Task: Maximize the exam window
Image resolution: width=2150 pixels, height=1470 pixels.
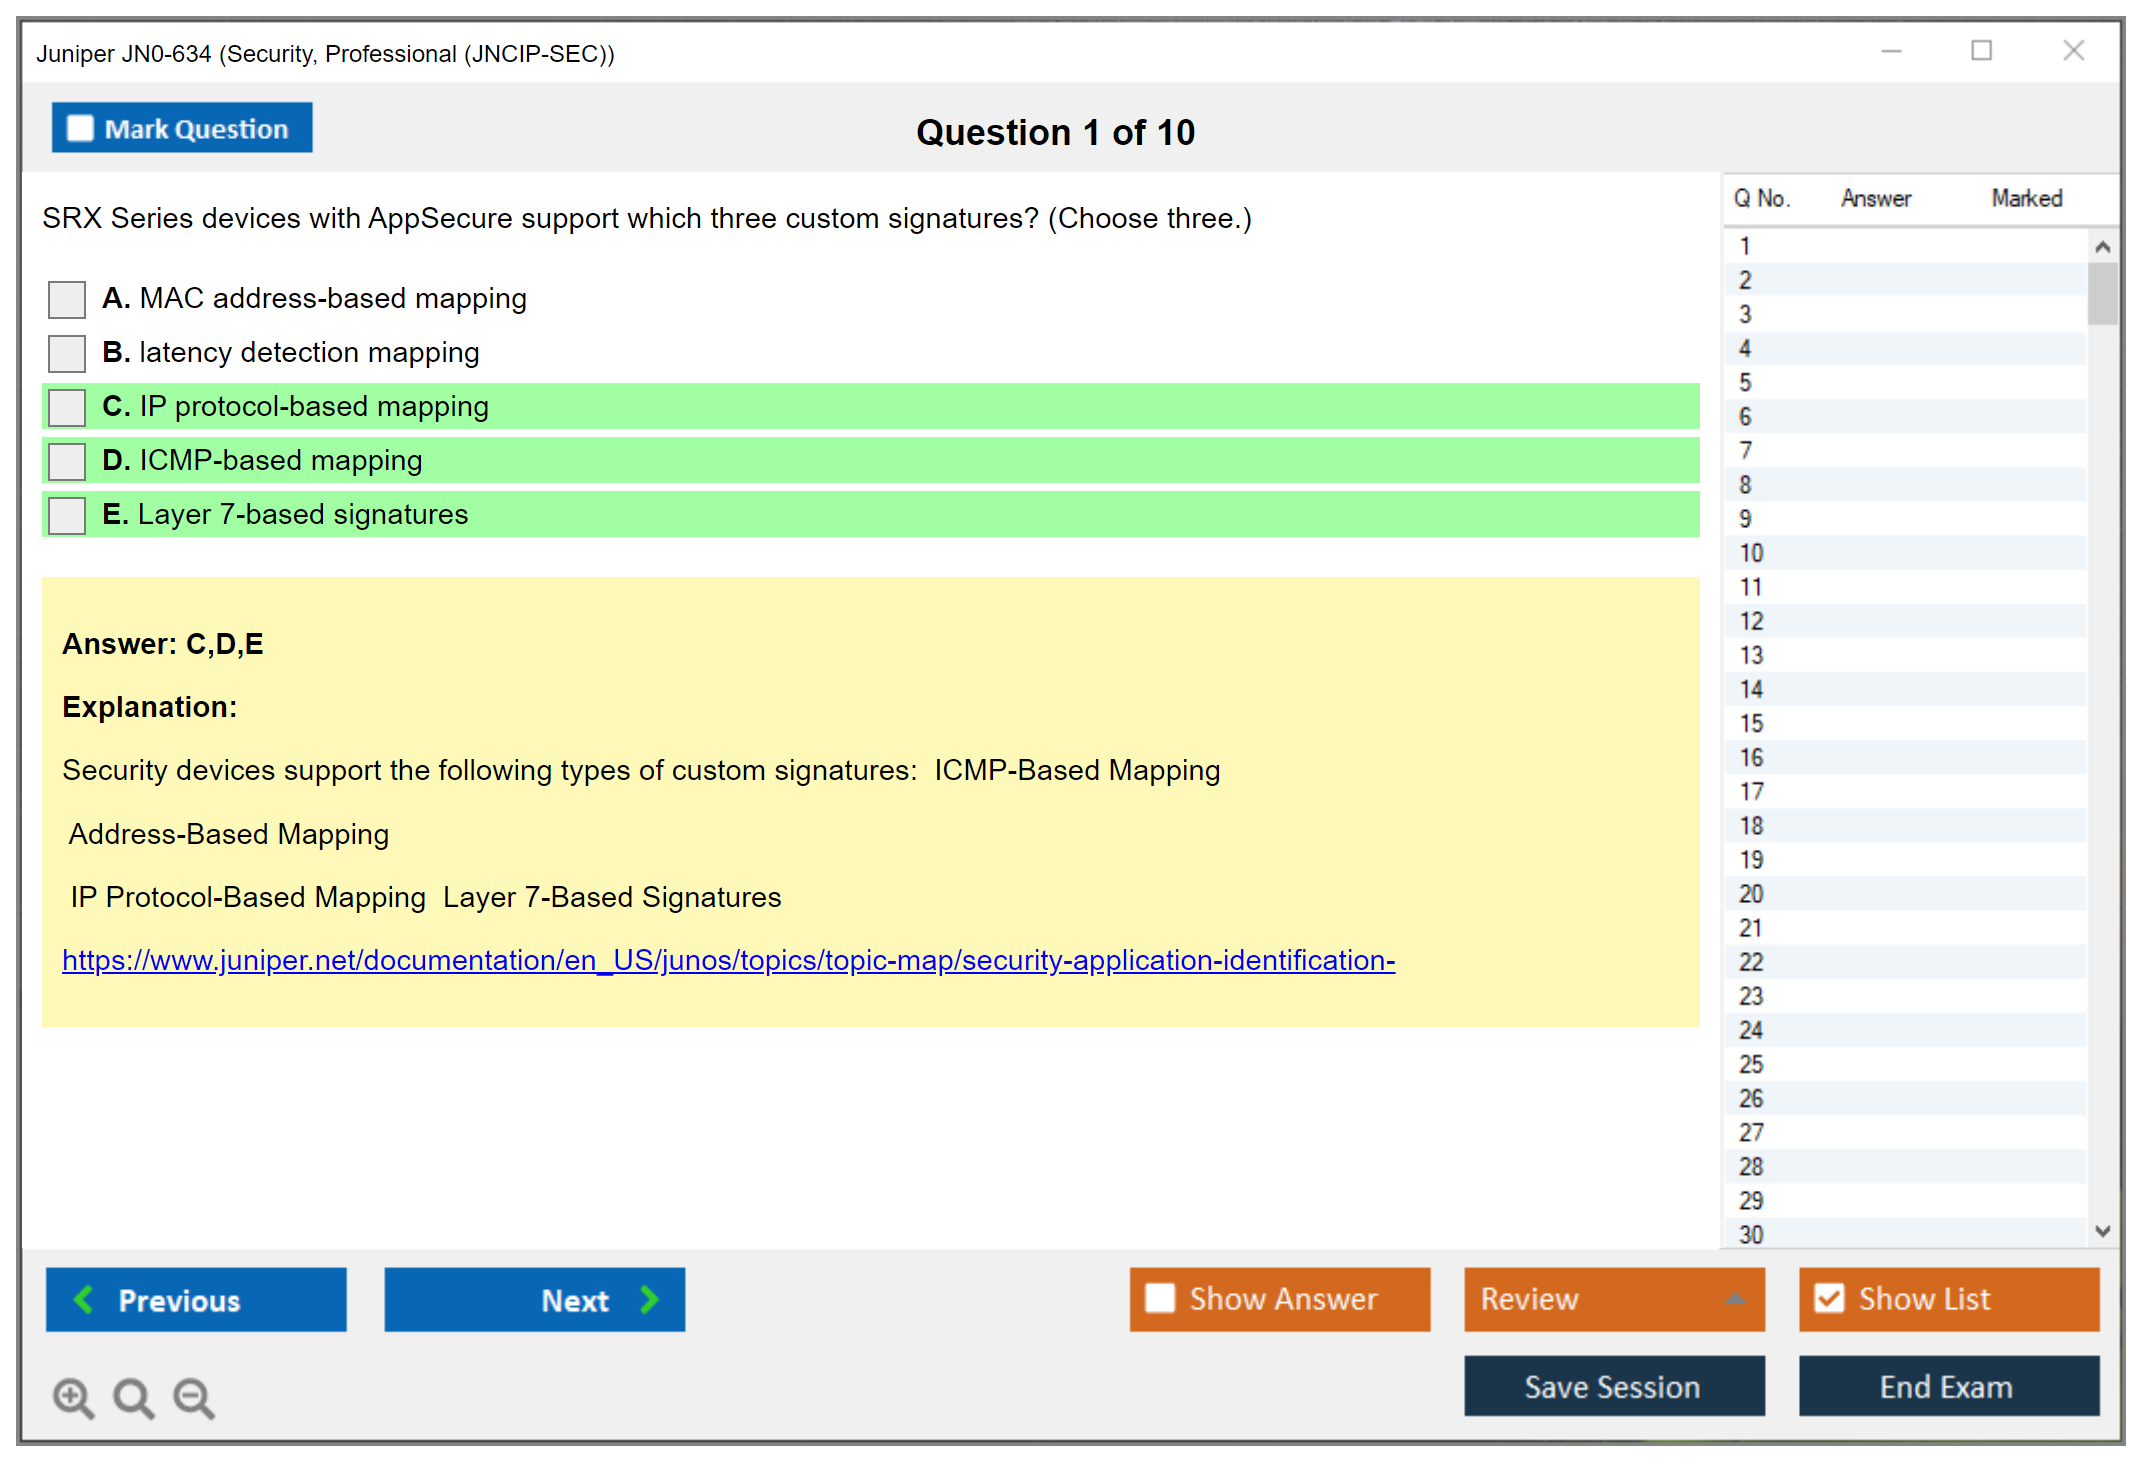Action: click(1981, 51)
